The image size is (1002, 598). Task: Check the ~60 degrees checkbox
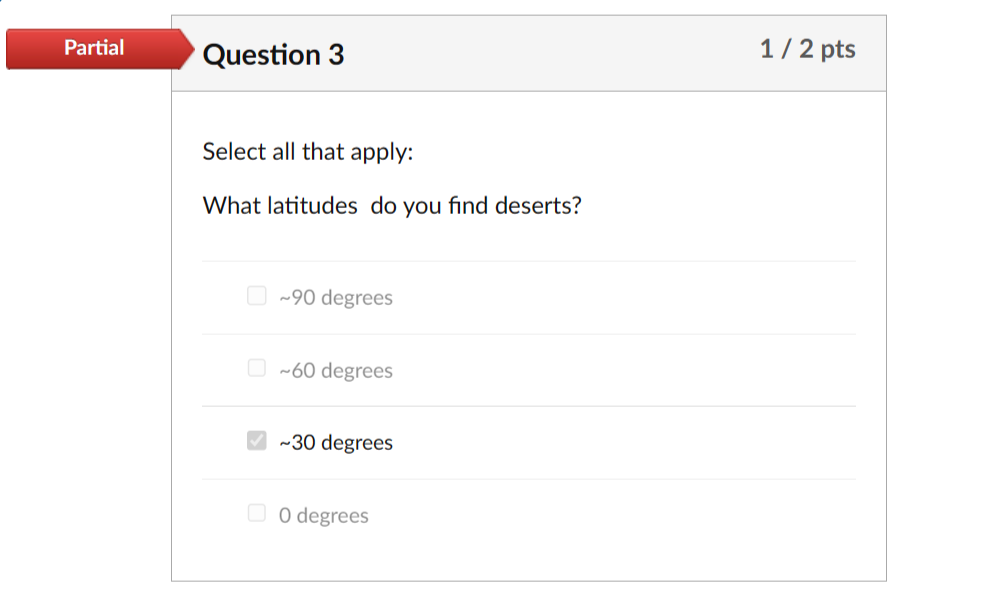(x=257, y=368)
